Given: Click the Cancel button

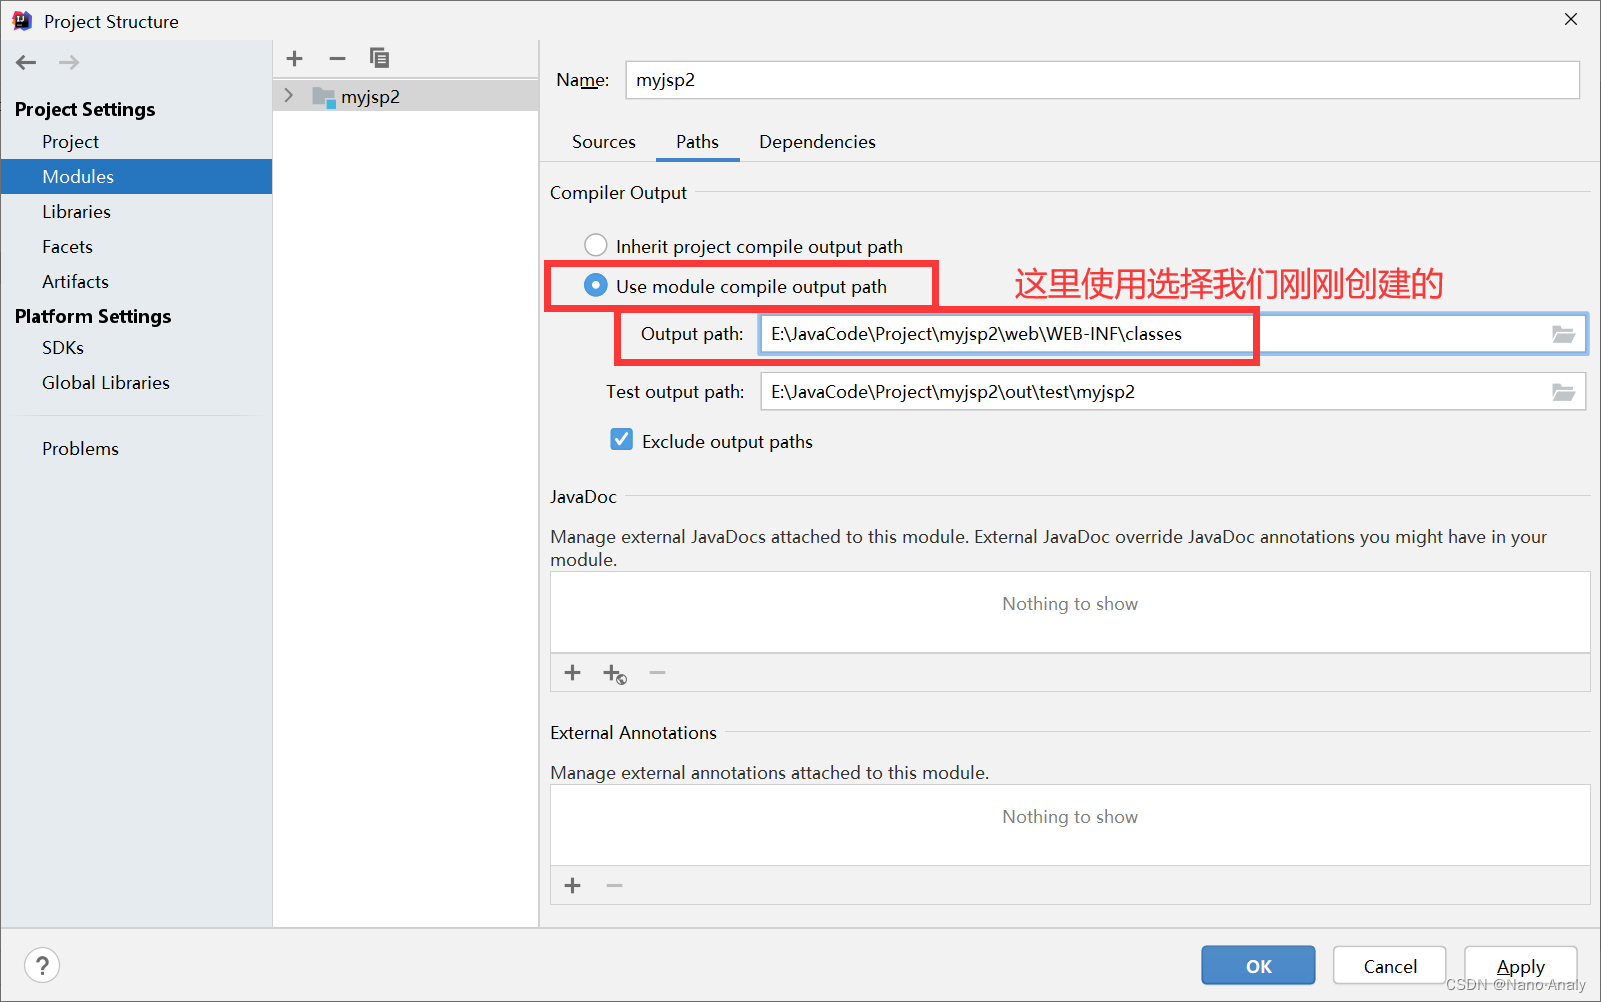Looking at the screenshot, I should tap(1390, 966).
